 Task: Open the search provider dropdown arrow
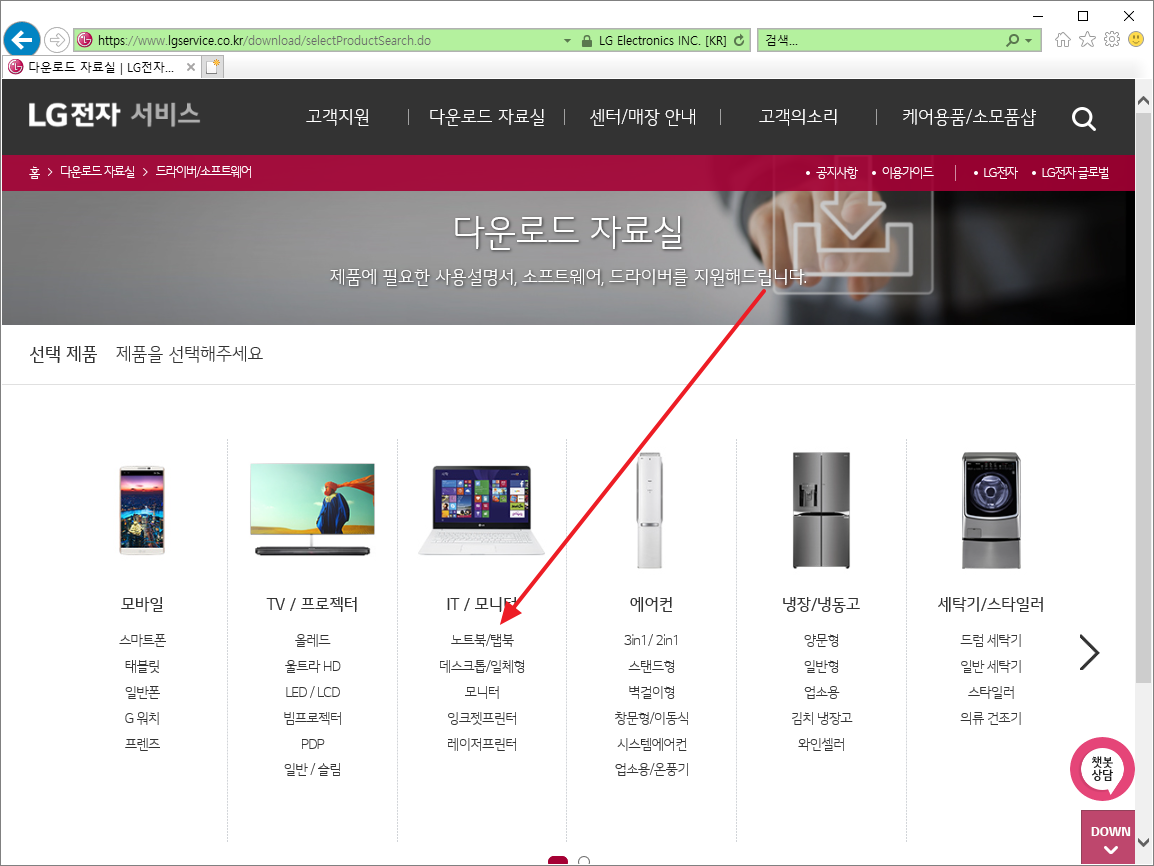click(1029, 40)
